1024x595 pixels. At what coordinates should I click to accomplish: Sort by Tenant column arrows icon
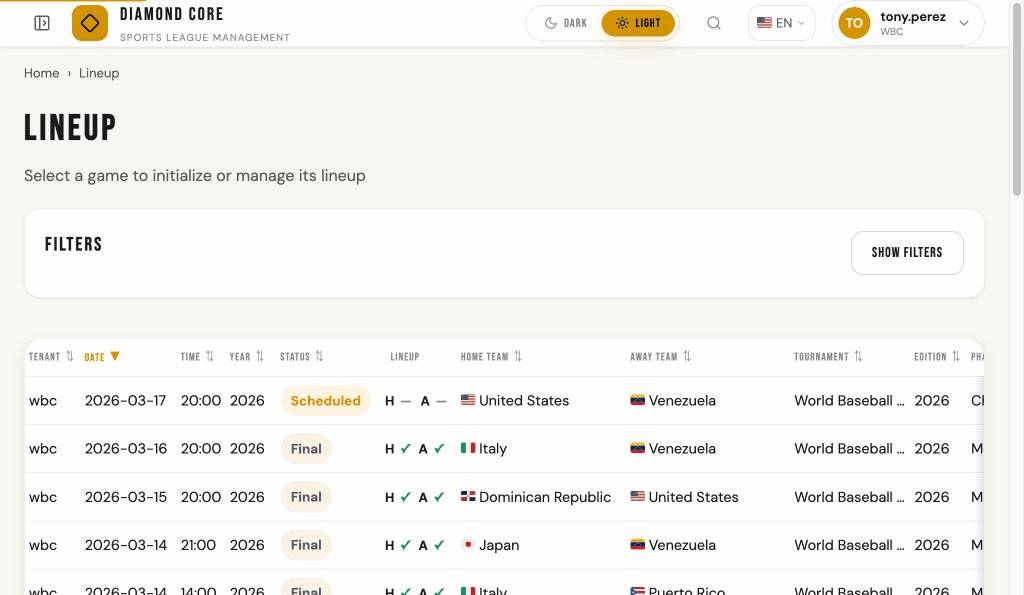click(x=70, y=357)
